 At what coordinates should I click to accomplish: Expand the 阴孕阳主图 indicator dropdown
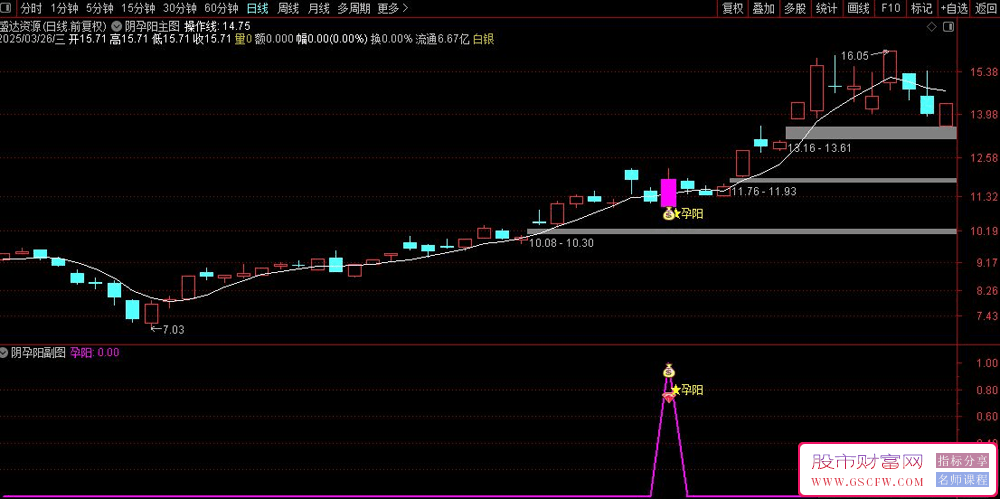click(117, 27)
